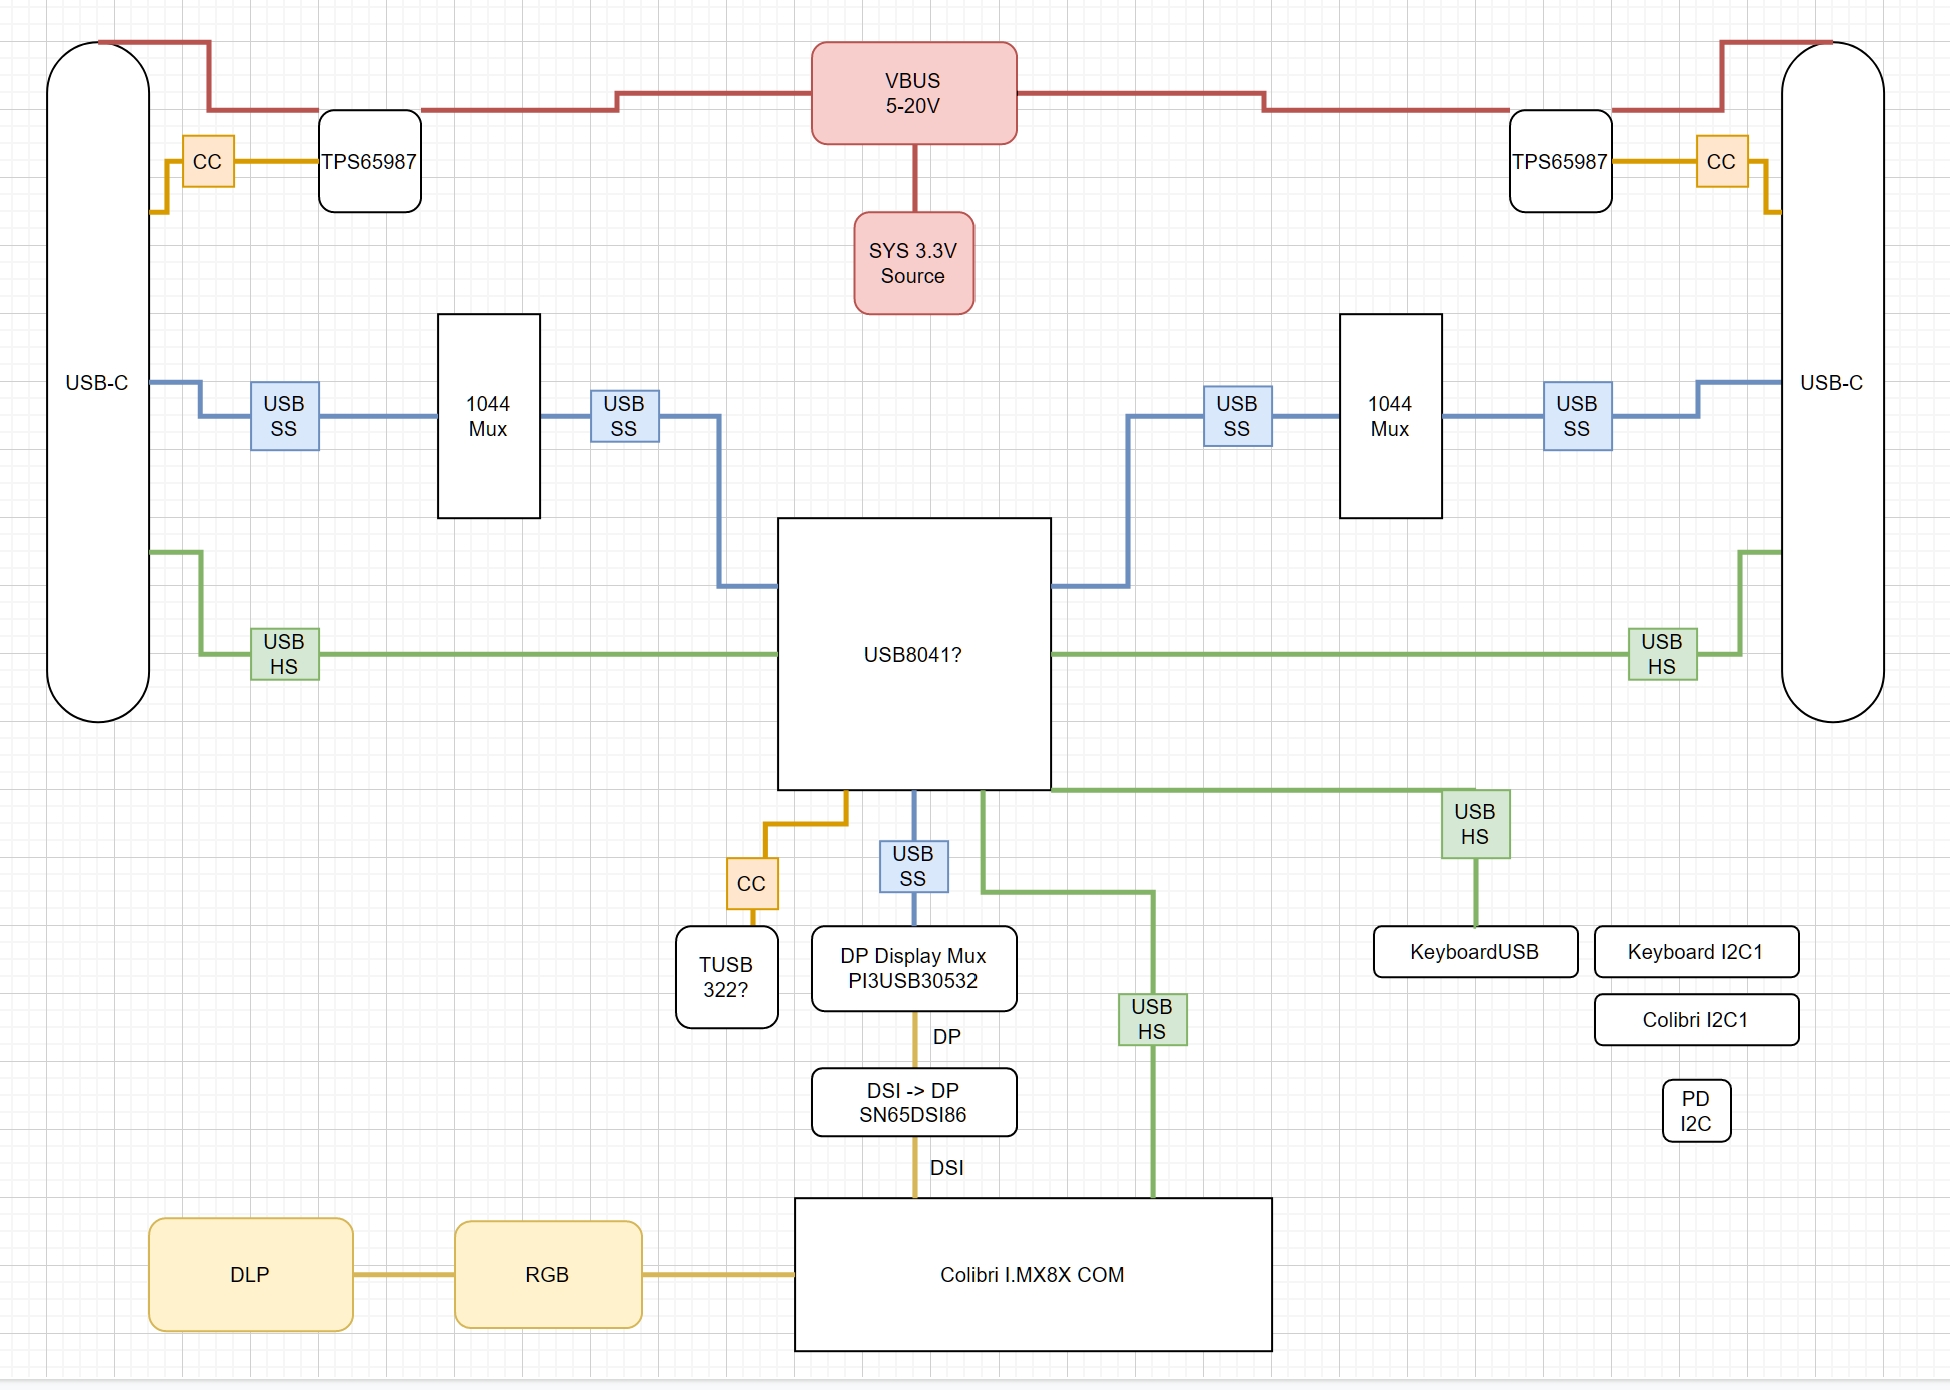Select the DP Display Mux PI3USB30532 block
The image size is (1950, 1390).
coord(914,968)
